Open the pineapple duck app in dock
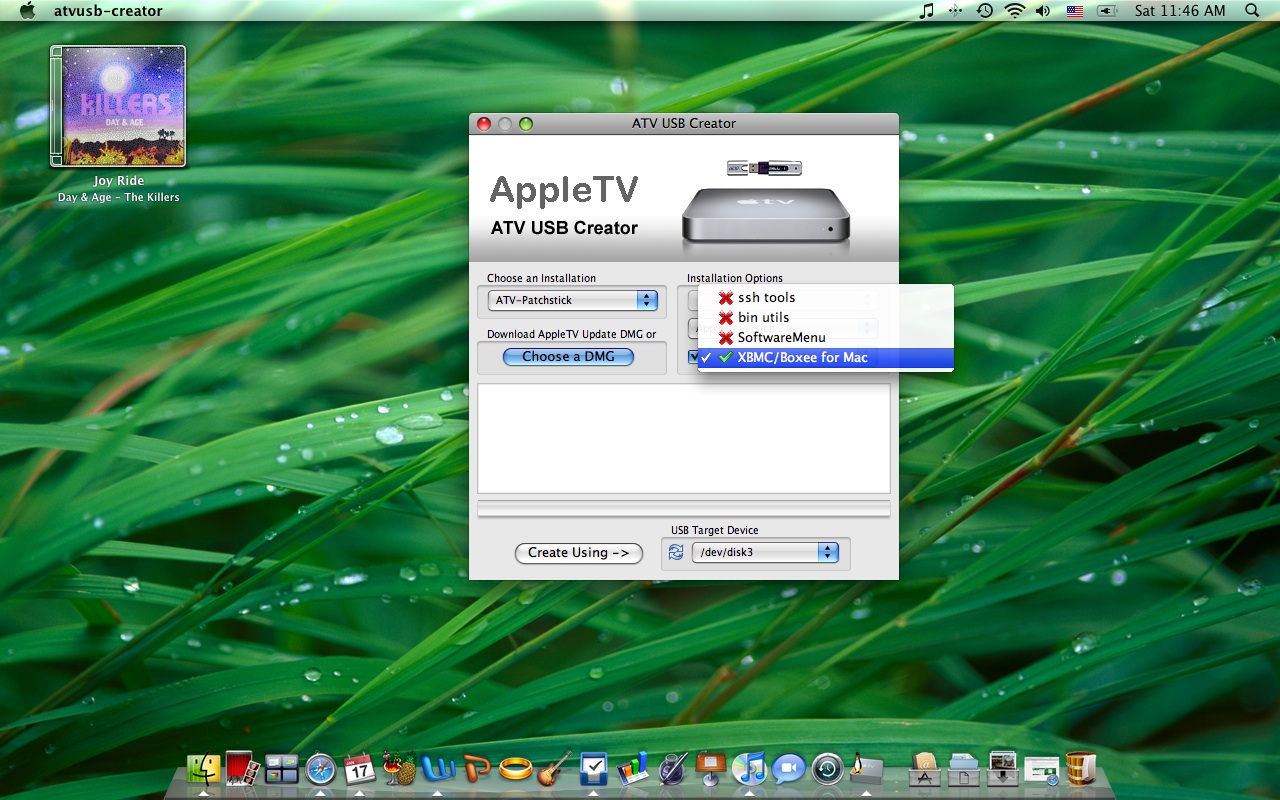The width and height of the screenshot is (1280, 800). point(399,768)
